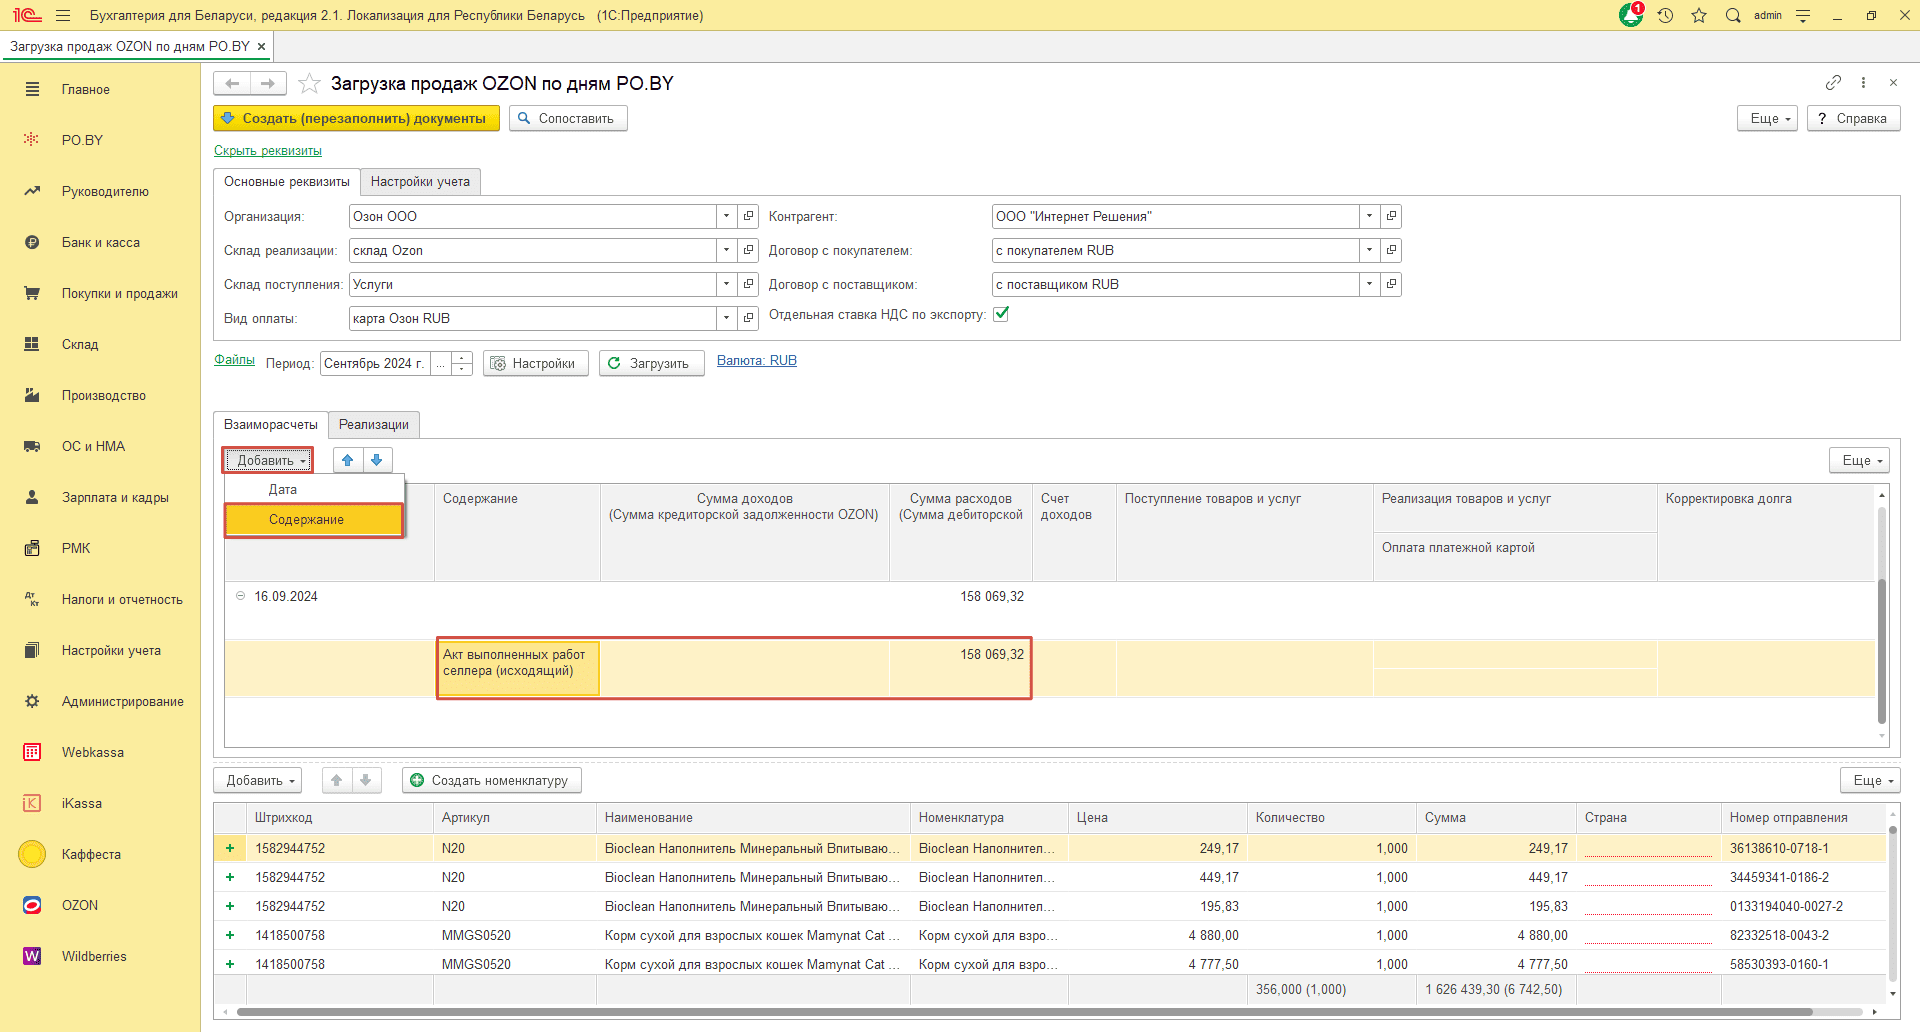Open Склад поступления dropdown arrow

click(x=727, y=284)
